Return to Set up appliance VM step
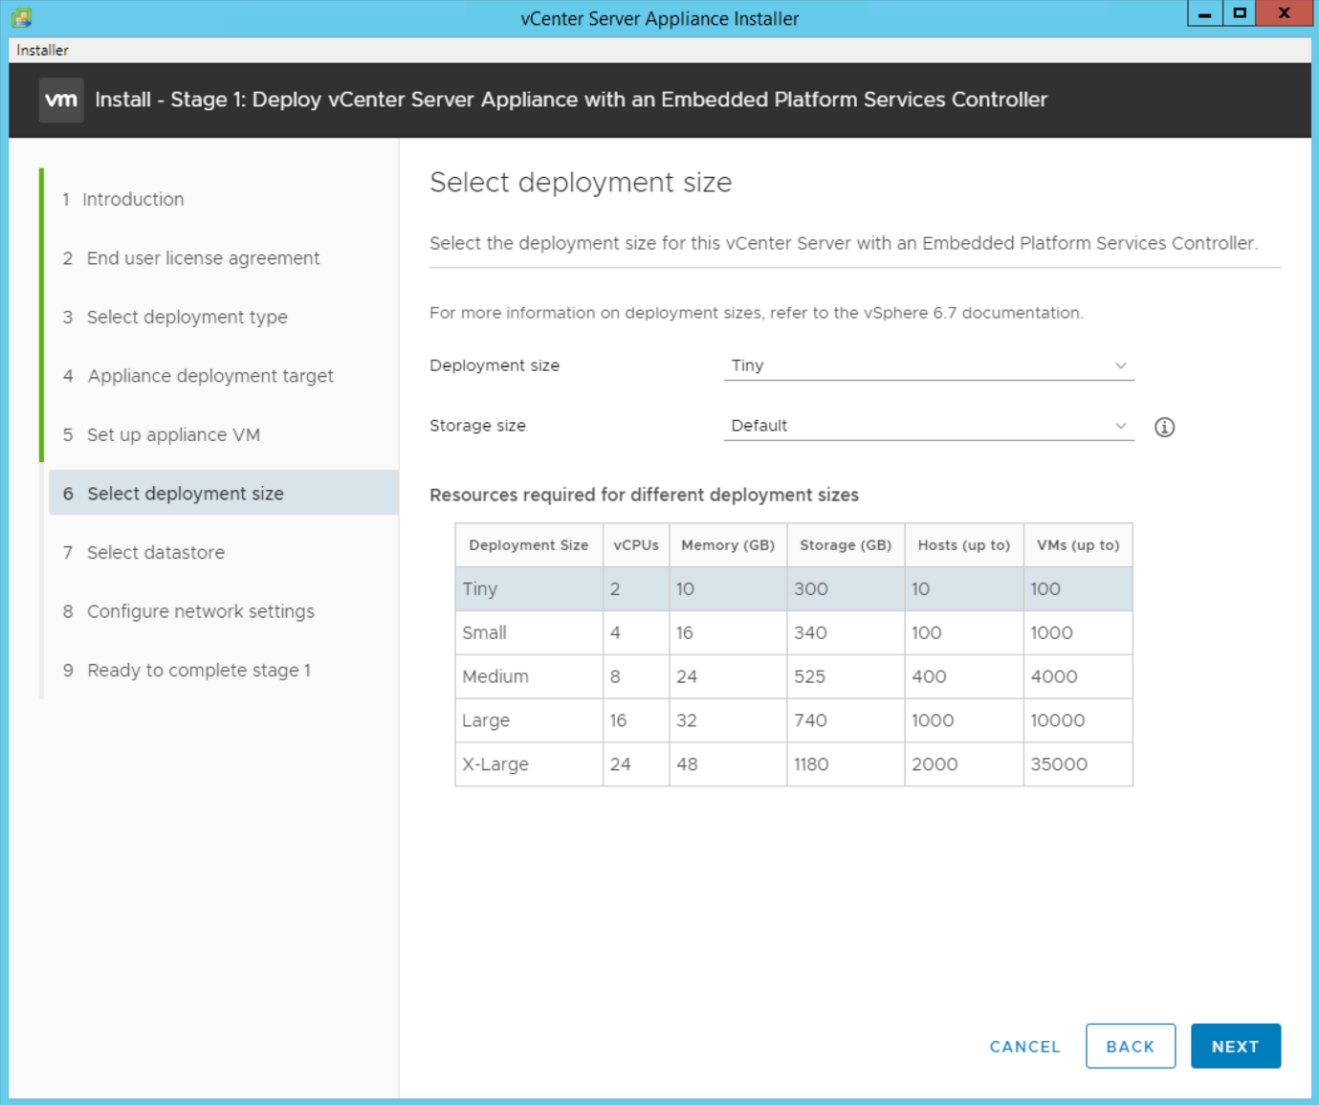The image size is (1319, 1105). tap(173, 435)
